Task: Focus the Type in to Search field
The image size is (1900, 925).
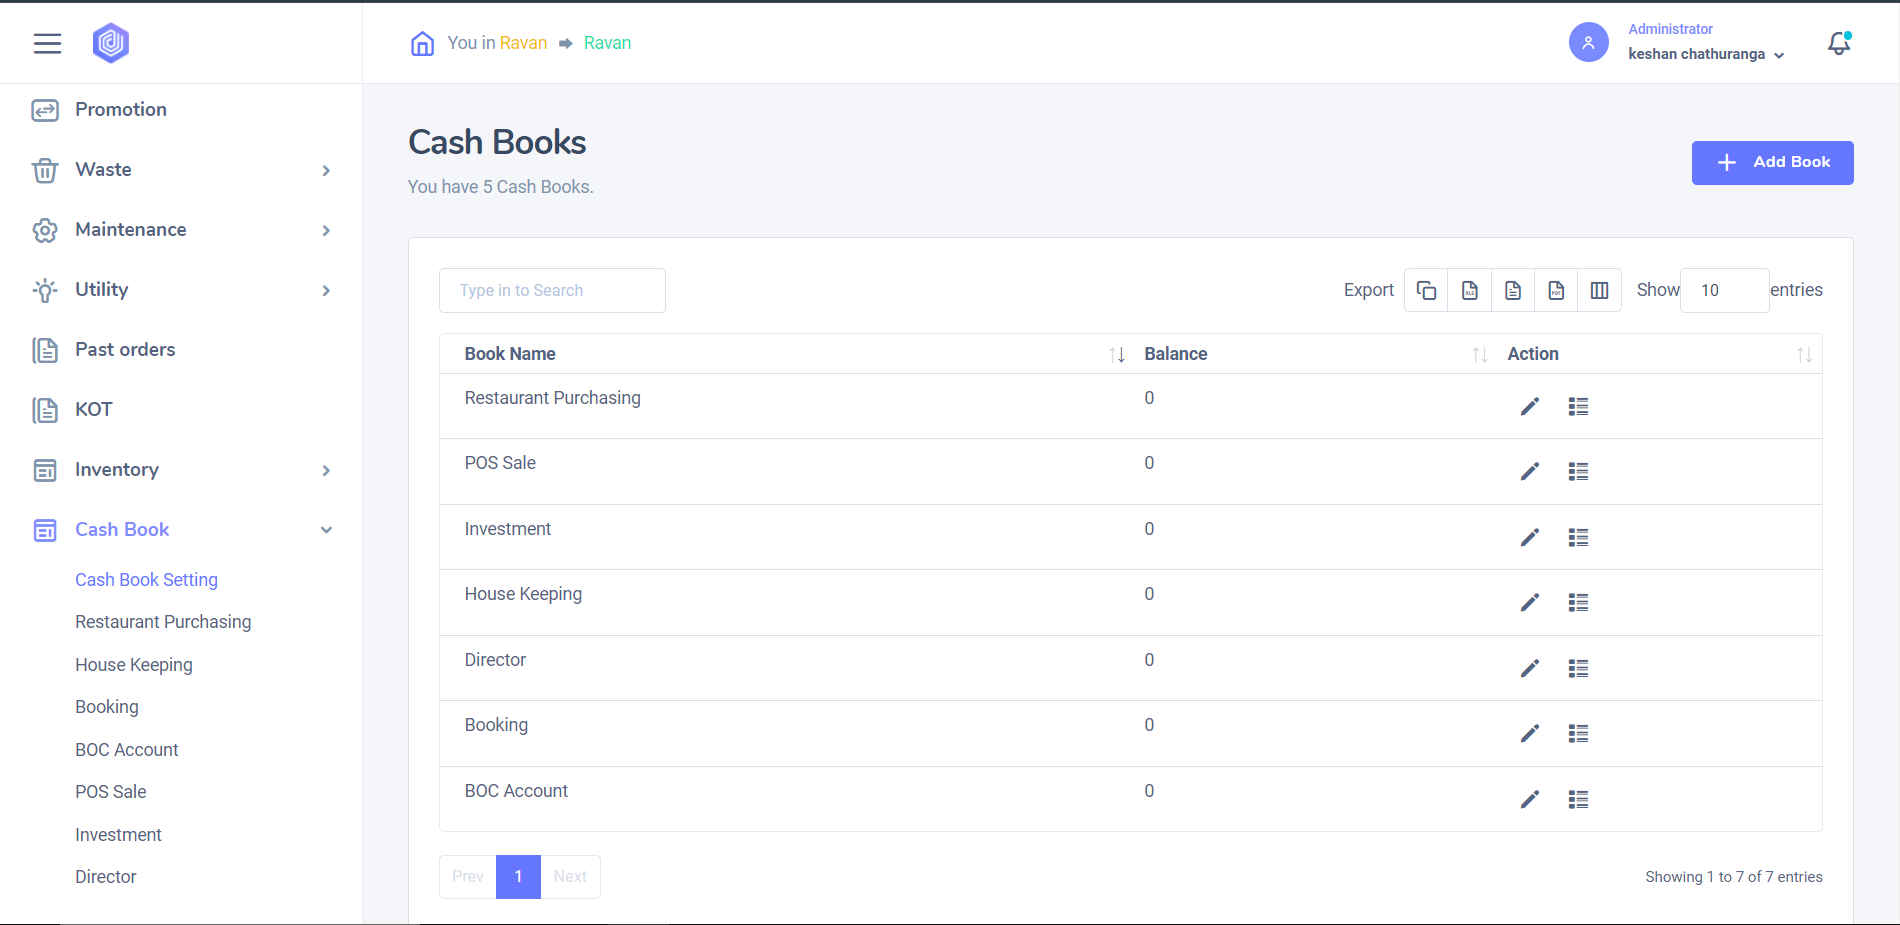Action: tap(552, 290)
